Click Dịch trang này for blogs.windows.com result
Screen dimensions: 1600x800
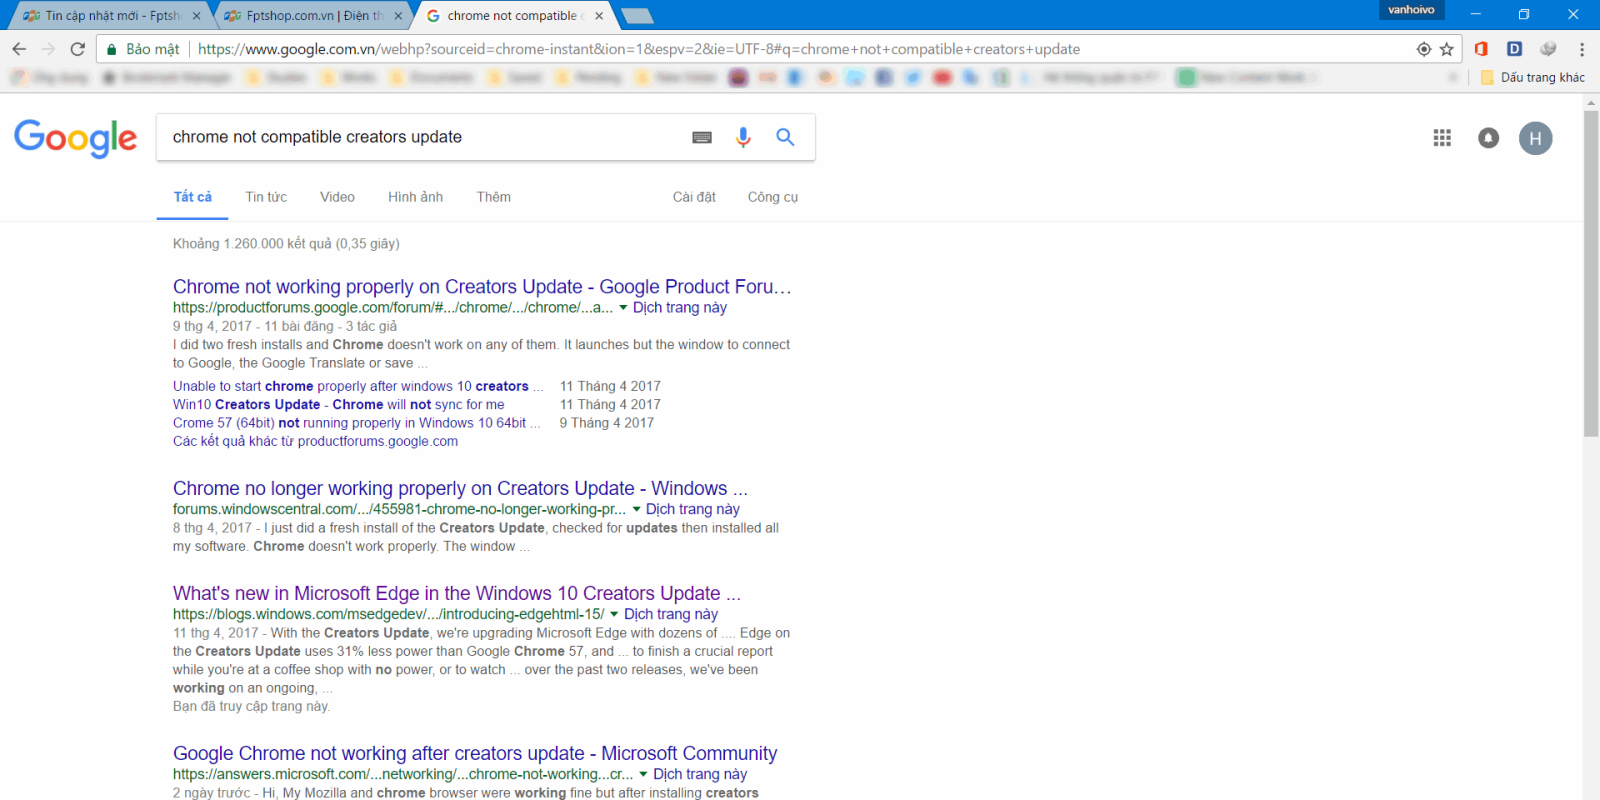(671, 614)
